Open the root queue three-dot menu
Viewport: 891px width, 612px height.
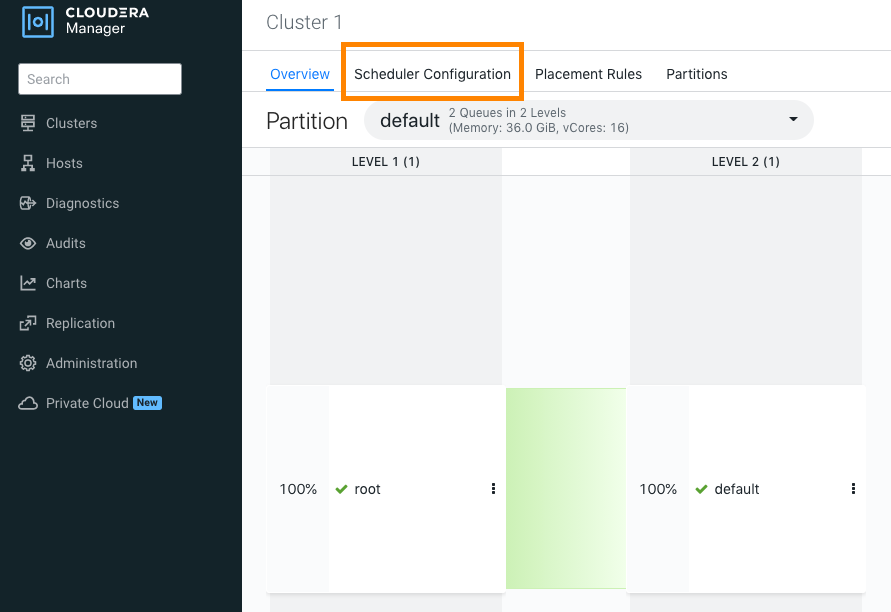(493, 489)
